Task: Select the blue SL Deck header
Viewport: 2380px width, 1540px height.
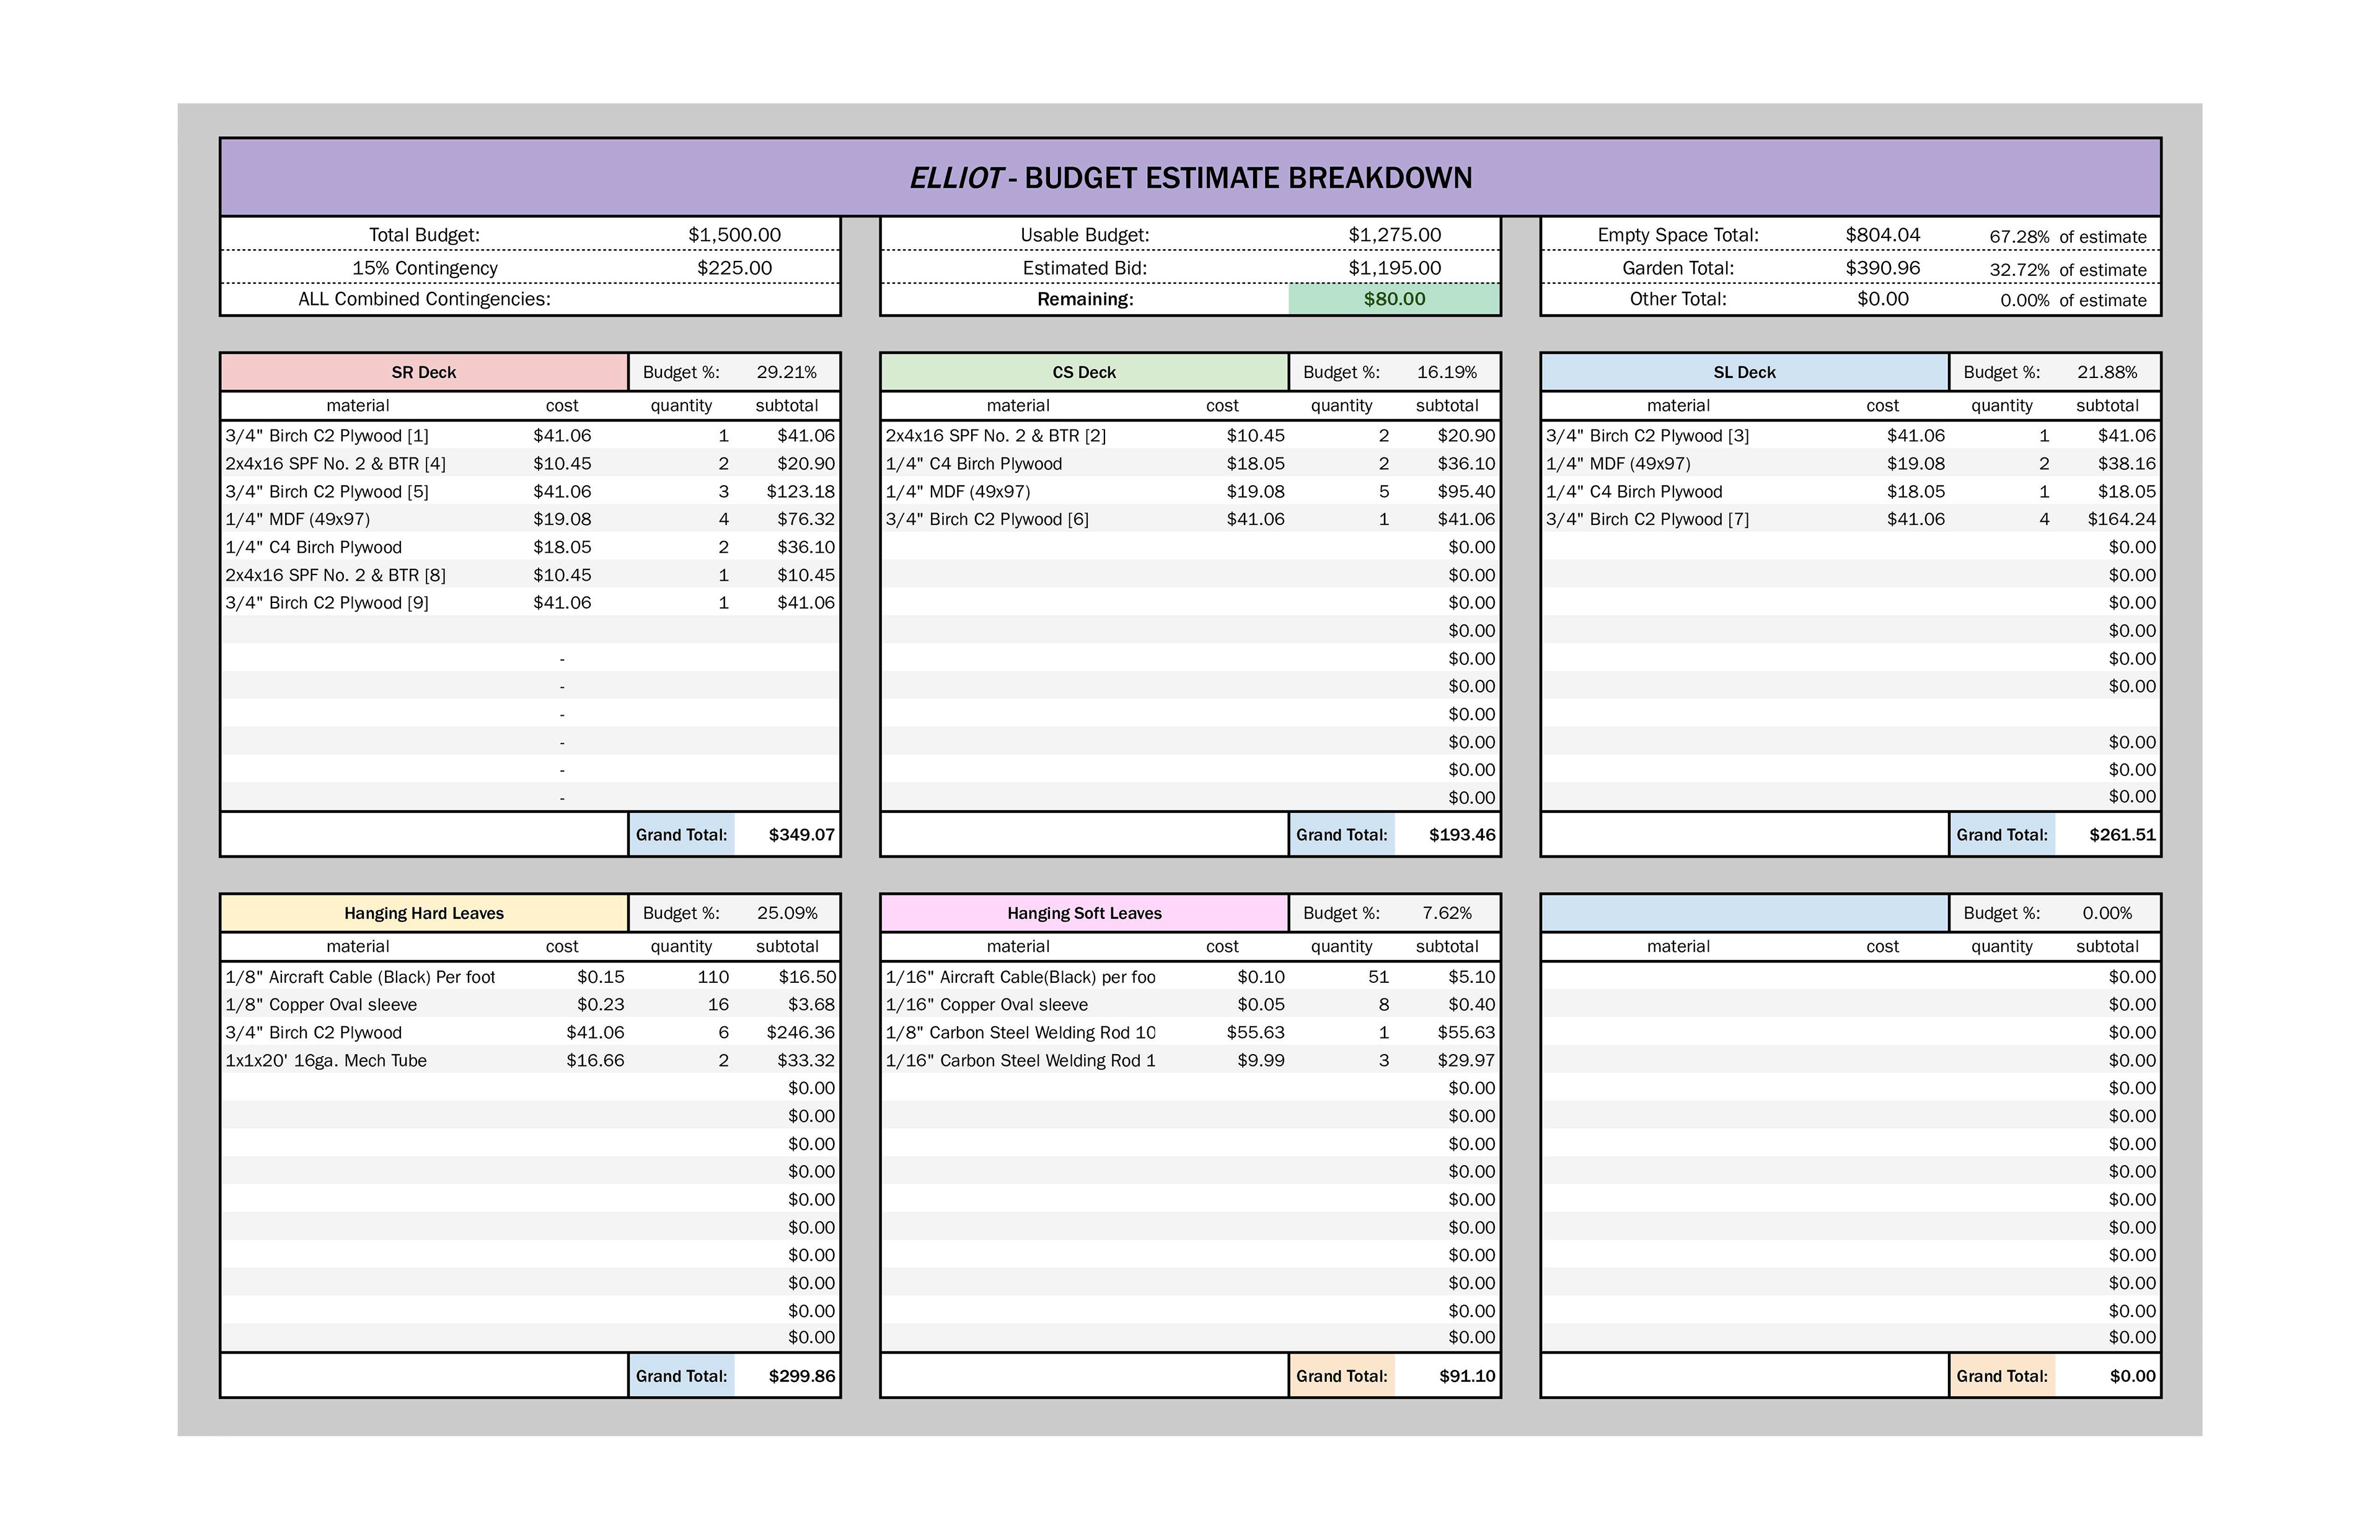Action: point(1744,372)
